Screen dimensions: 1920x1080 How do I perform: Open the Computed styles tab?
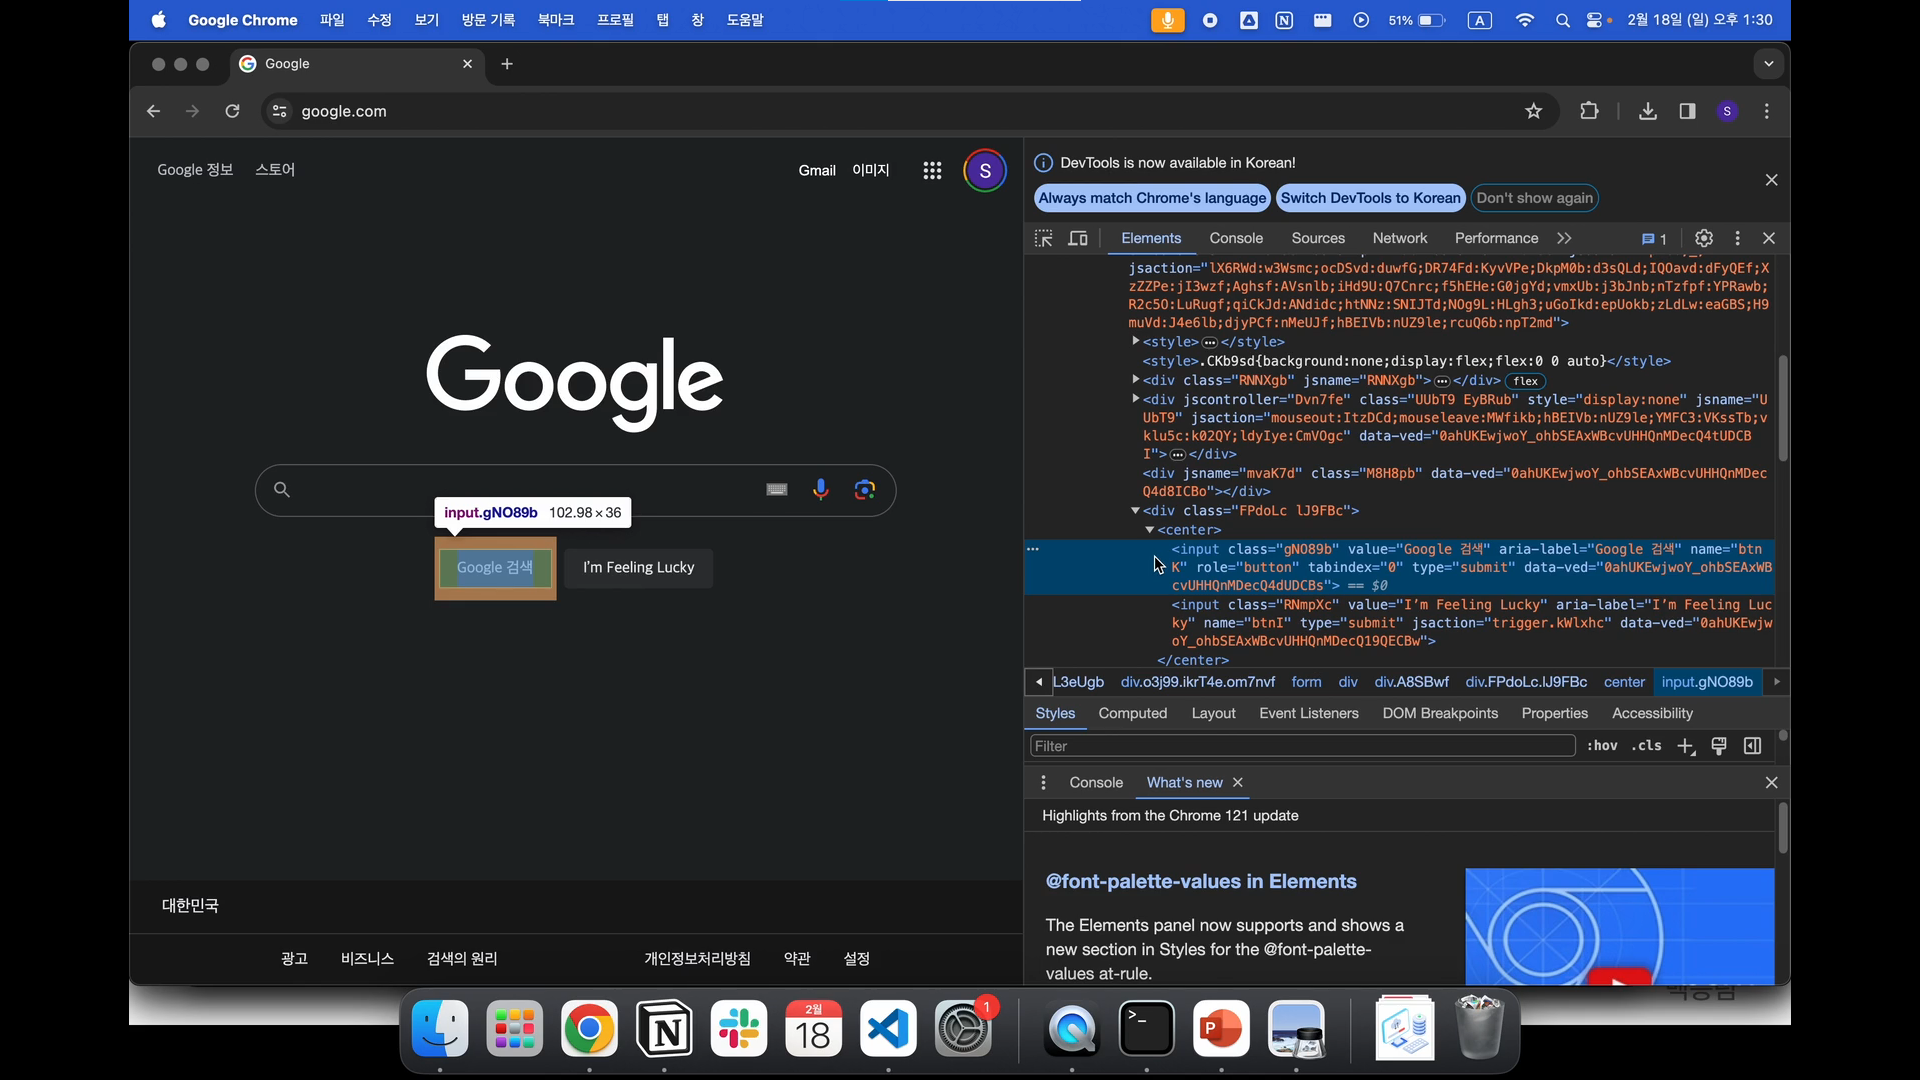coord(1132,713)
